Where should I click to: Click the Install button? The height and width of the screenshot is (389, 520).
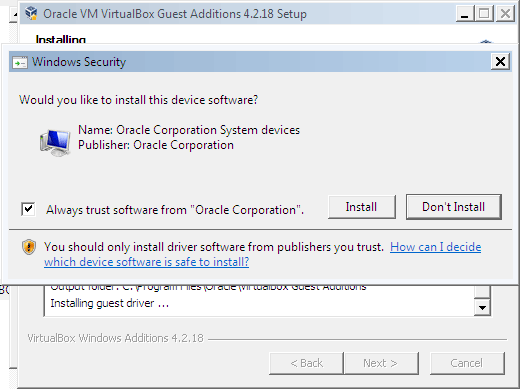[362, 207]
